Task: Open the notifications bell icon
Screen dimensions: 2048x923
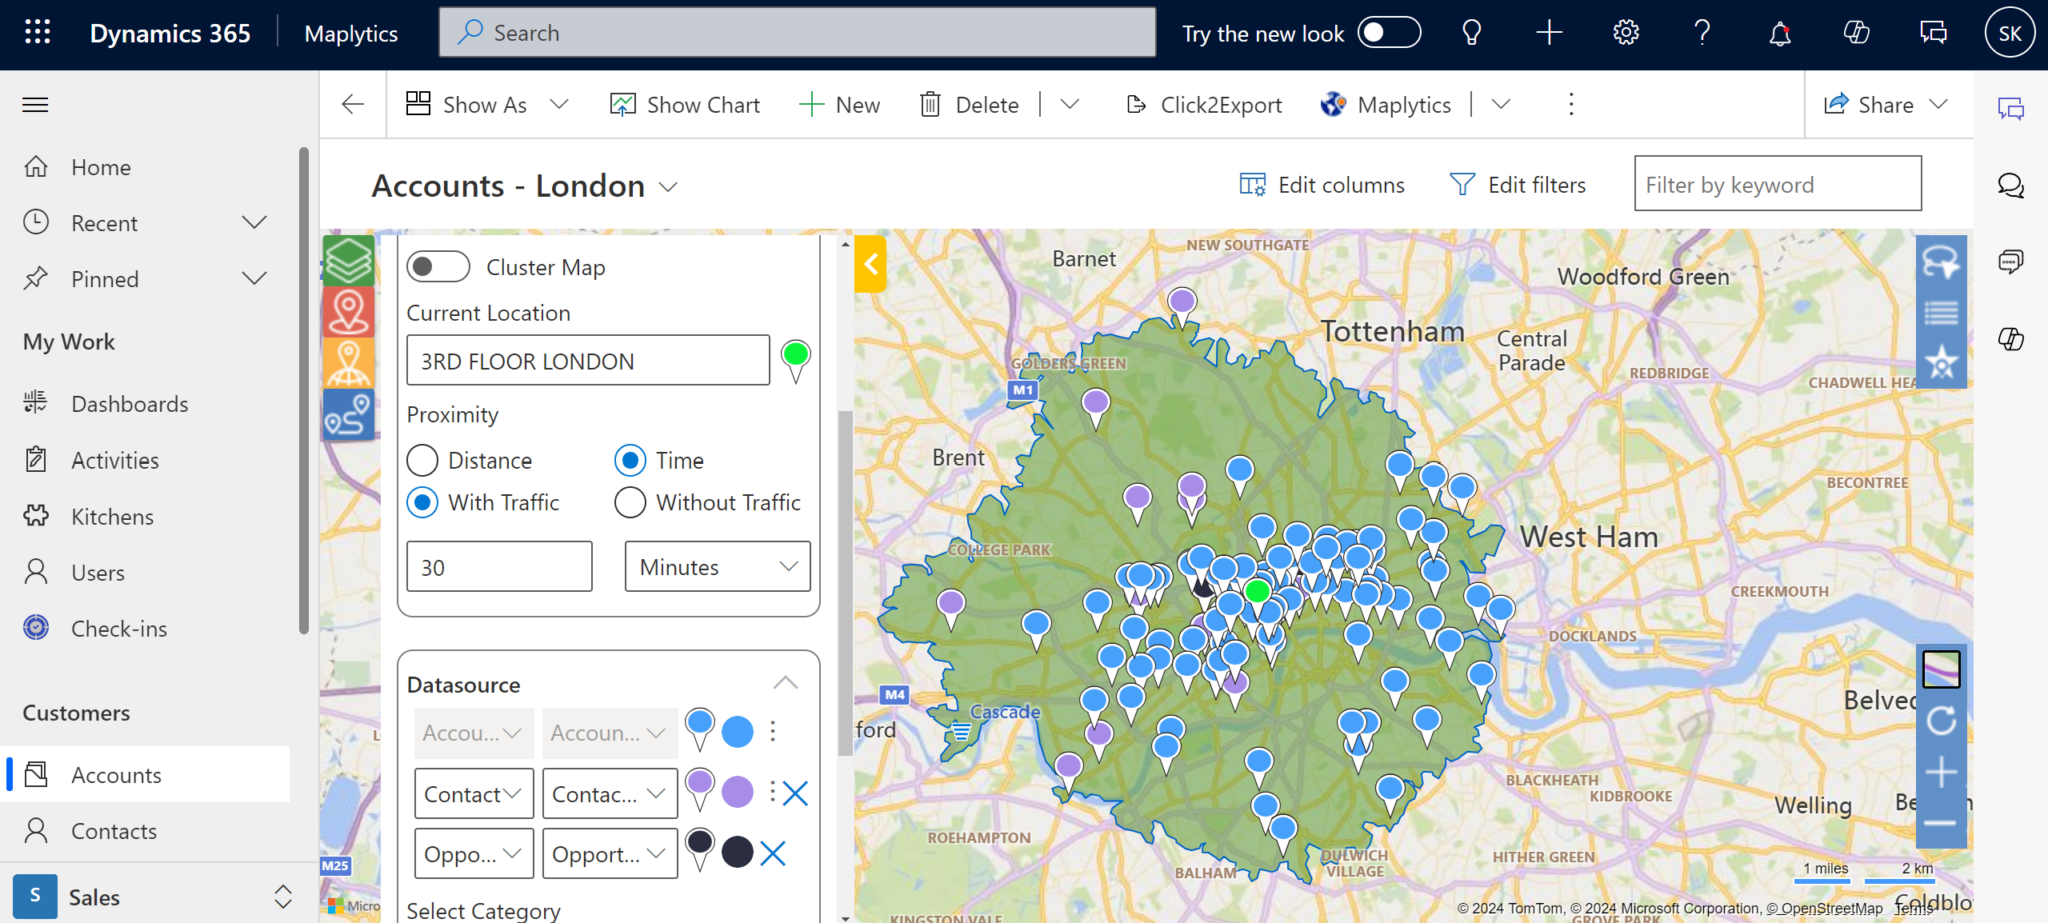Action: click(x=1779, y=34)
